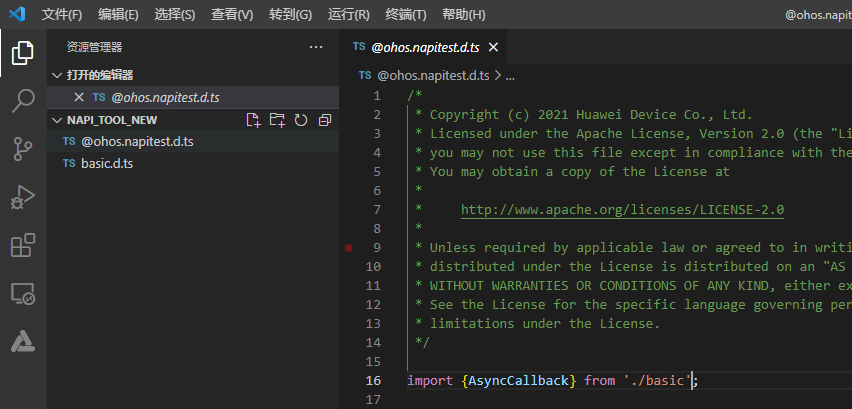Open the 终端(T) menu

pos(405,15)
